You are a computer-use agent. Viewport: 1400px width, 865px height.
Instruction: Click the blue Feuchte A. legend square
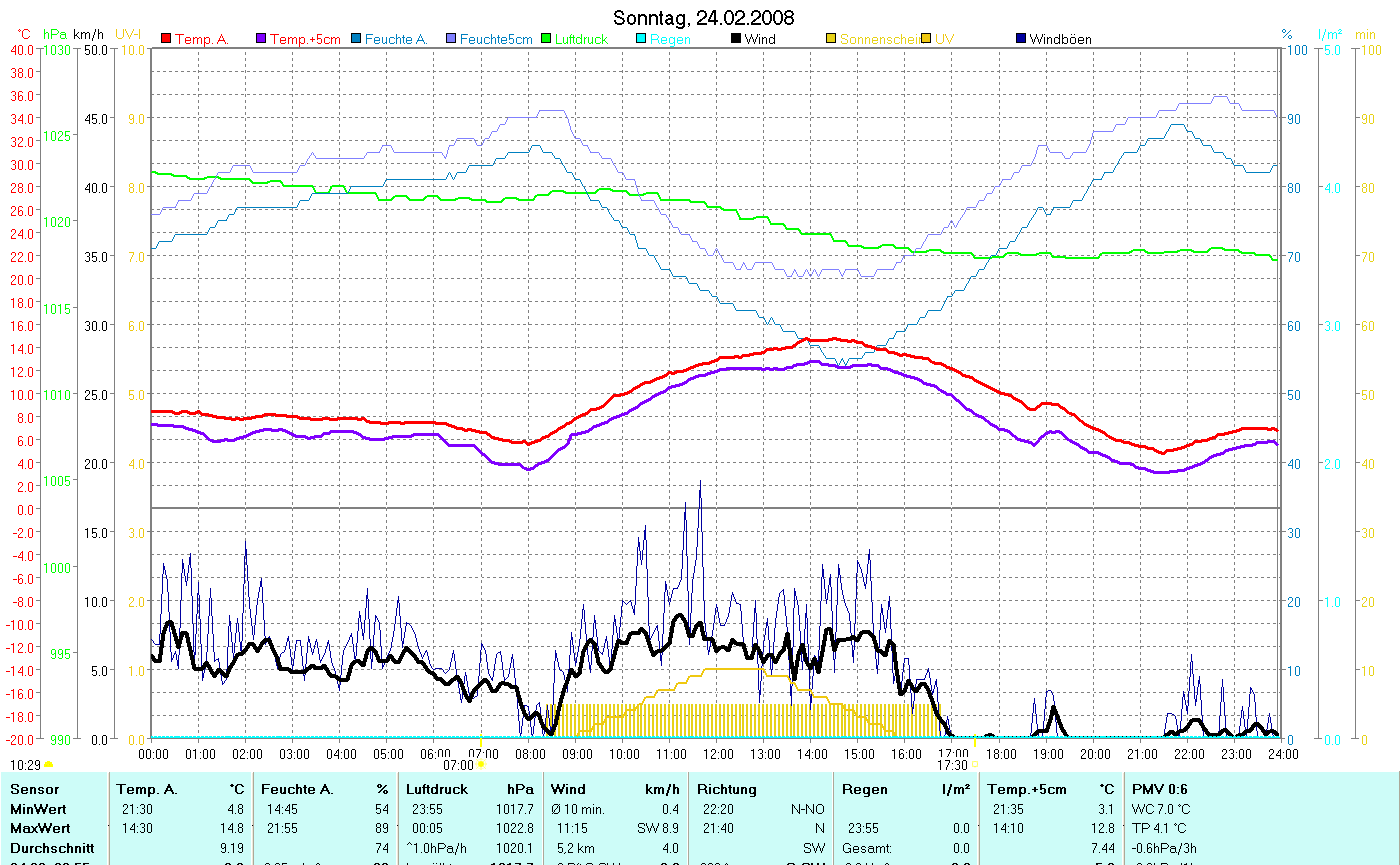356,39
